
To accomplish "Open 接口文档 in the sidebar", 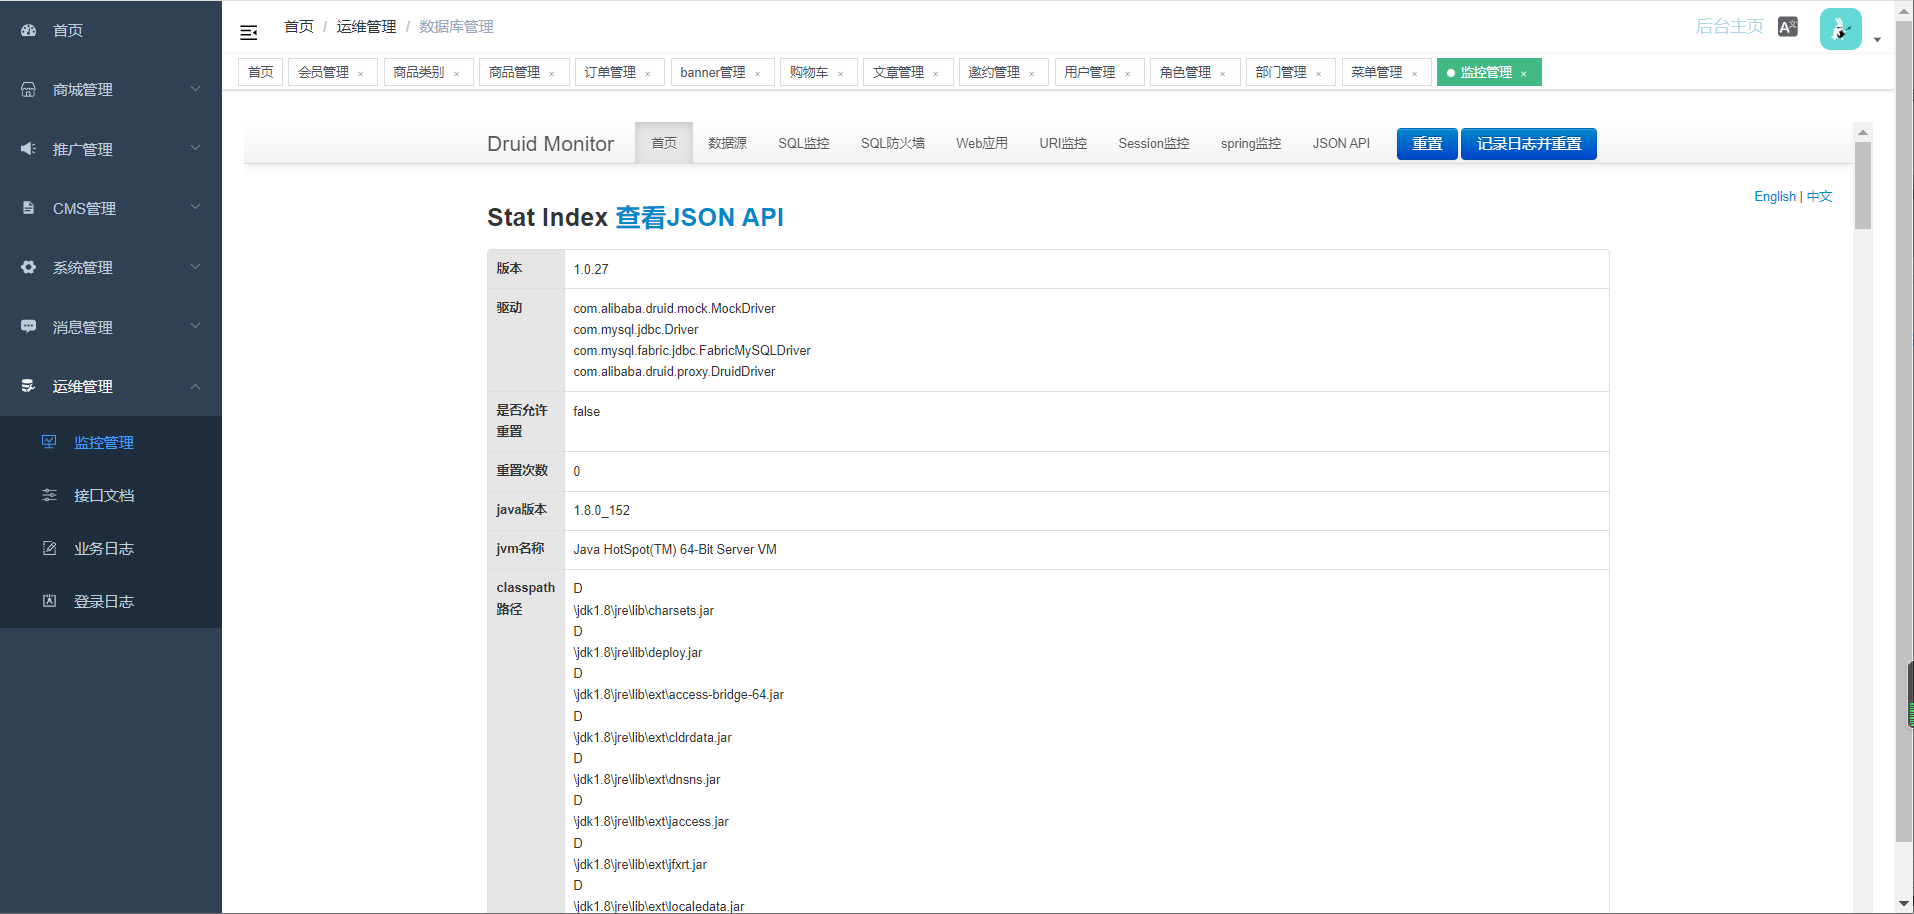I will 111,495.
